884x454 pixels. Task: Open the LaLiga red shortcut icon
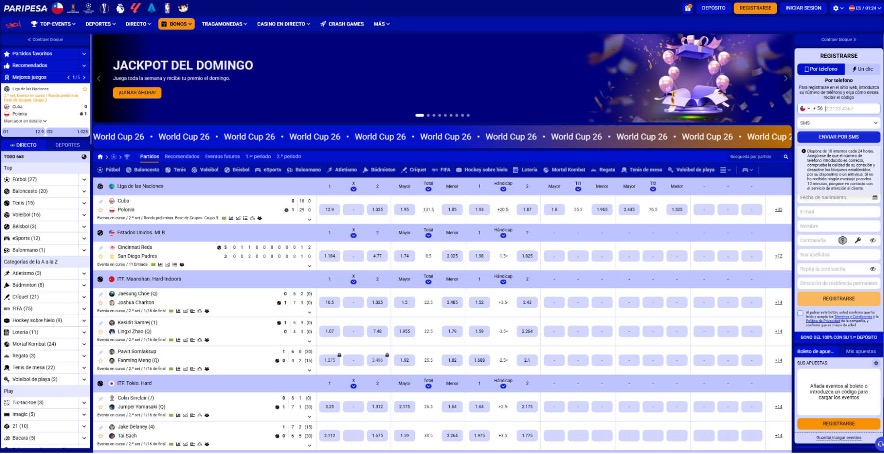coord(135,8)
